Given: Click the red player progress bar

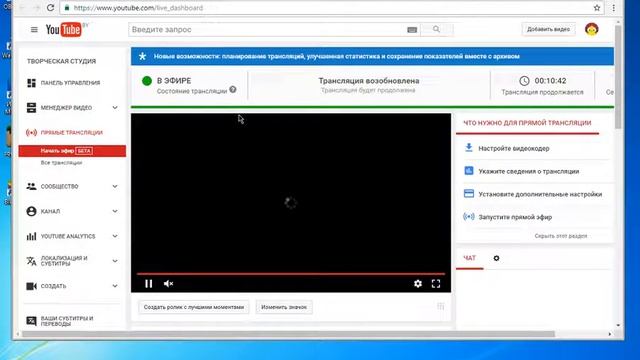Looking at the screenshot, I should point(291,274).
